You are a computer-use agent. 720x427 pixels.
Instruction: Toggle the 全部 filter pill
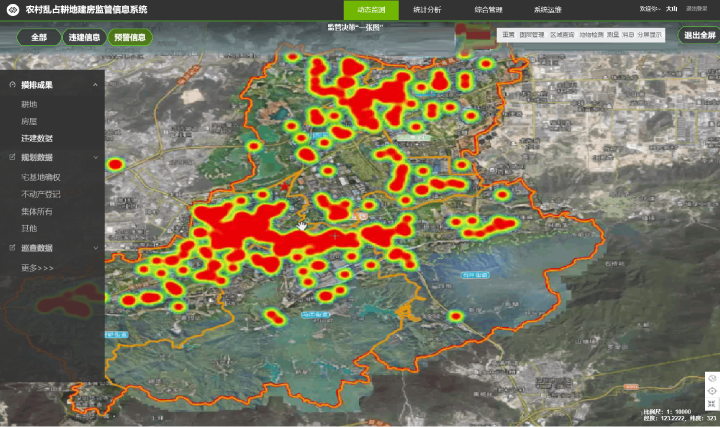39,37
